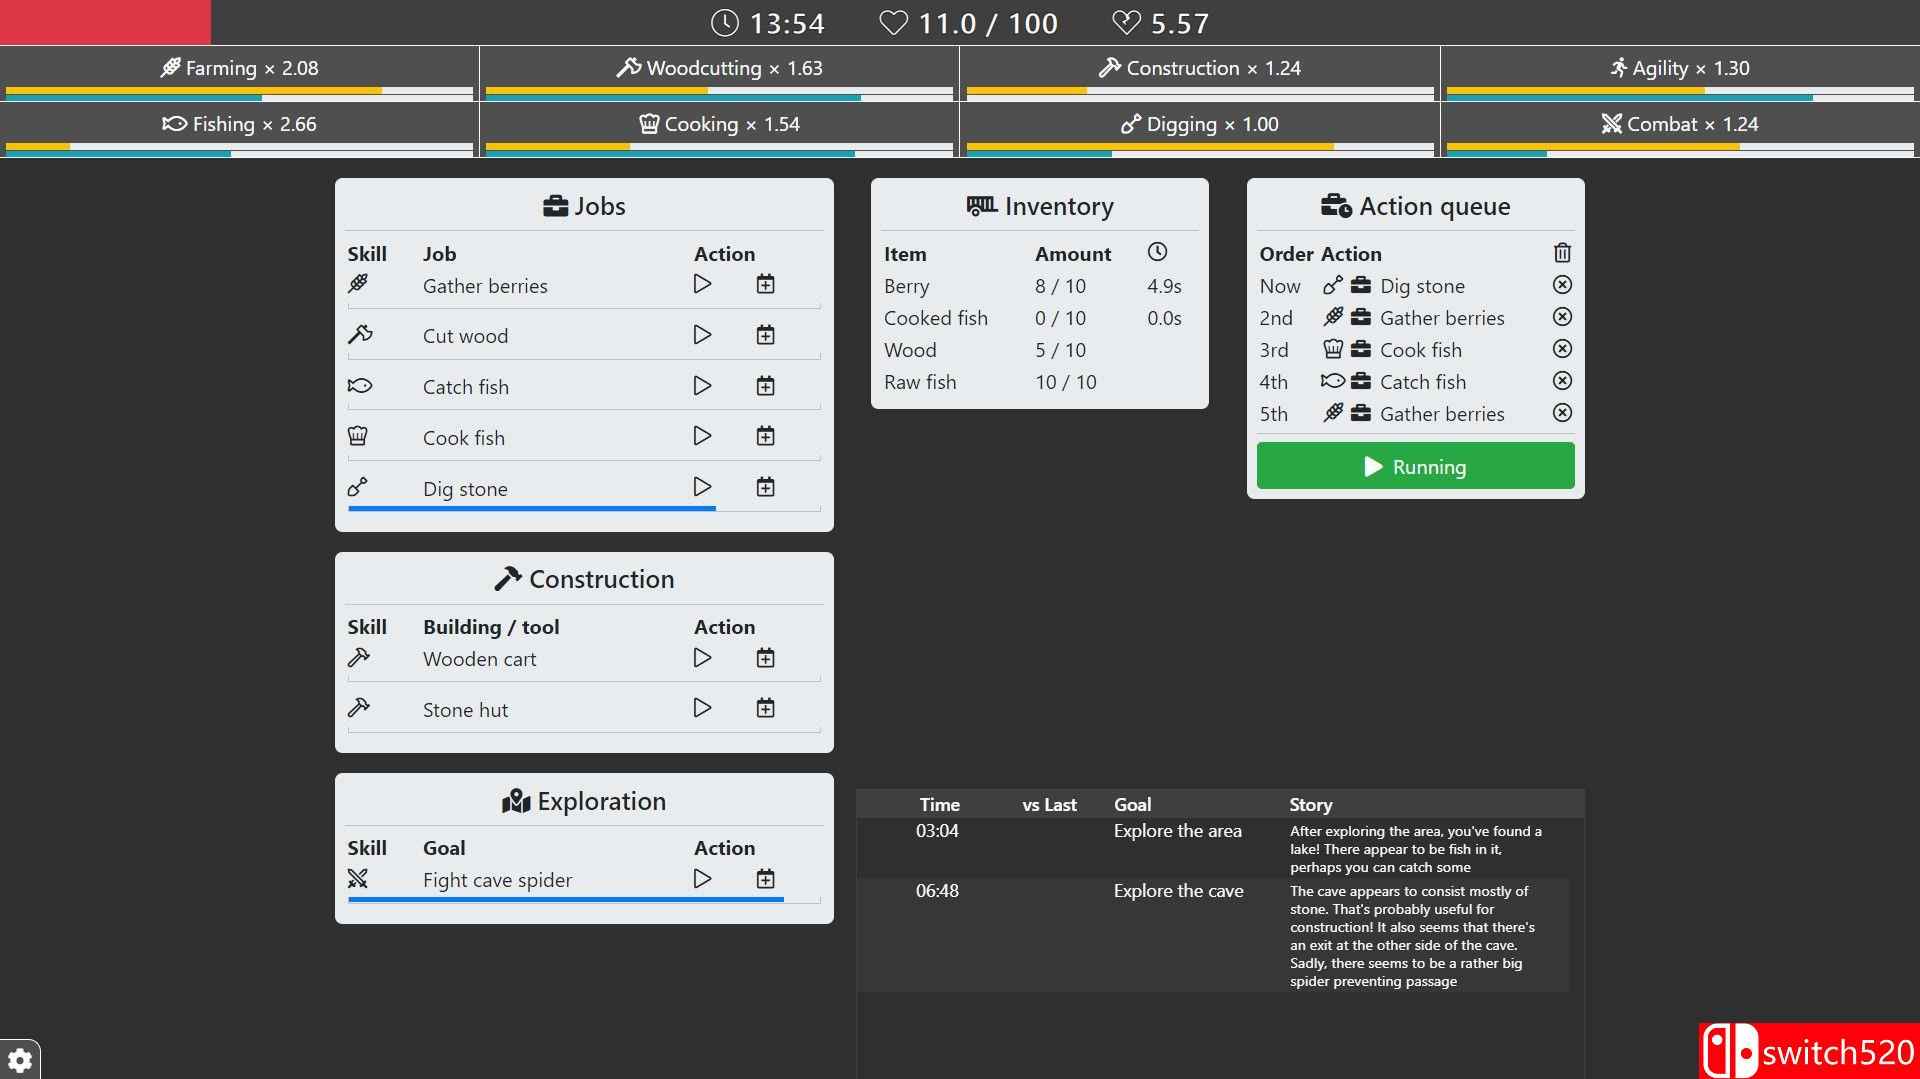Click the Raw fish inventory row
This screenshot has height=1079, width=1920.
point(1039,383)
